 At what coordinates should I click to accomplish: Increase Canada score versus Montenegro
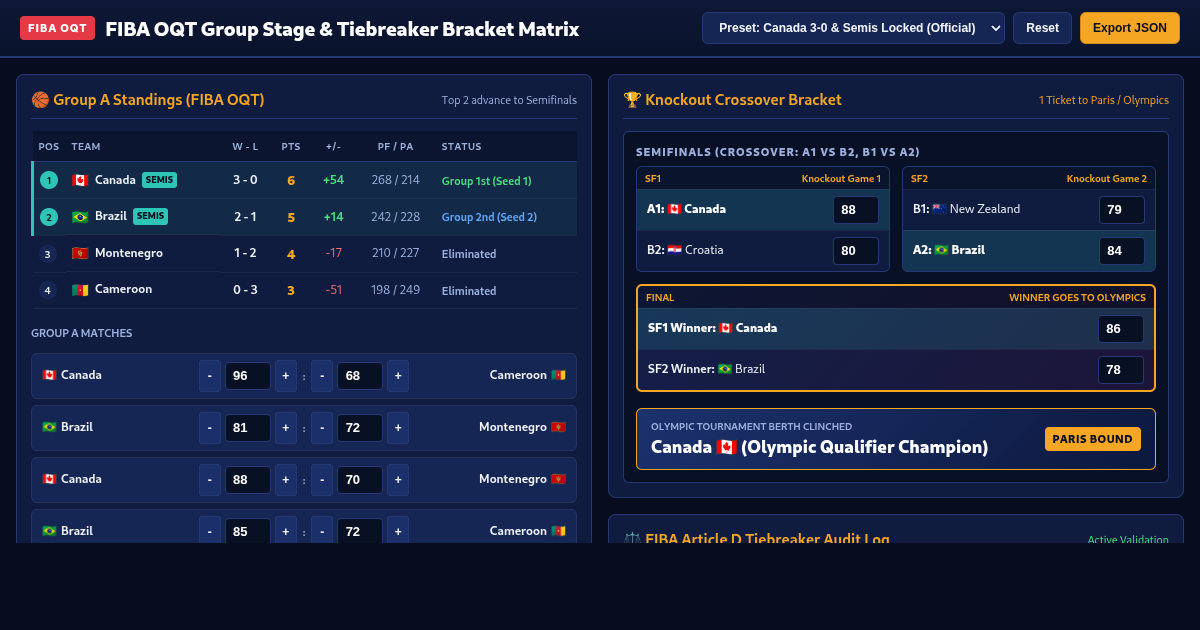pos(286,479)
